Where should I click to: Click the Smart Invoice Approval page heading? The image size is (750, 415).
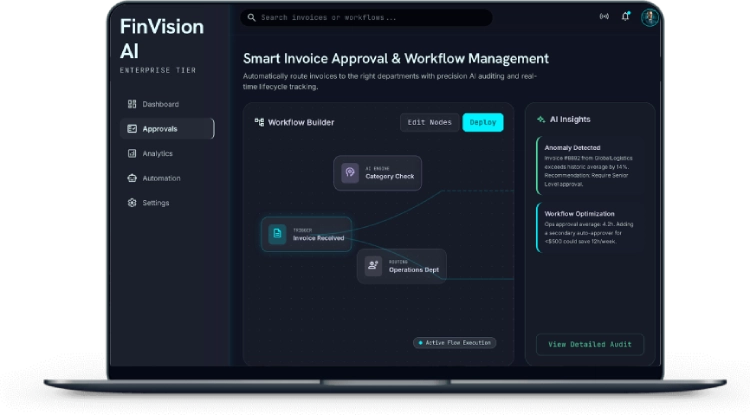pos(396,58)
